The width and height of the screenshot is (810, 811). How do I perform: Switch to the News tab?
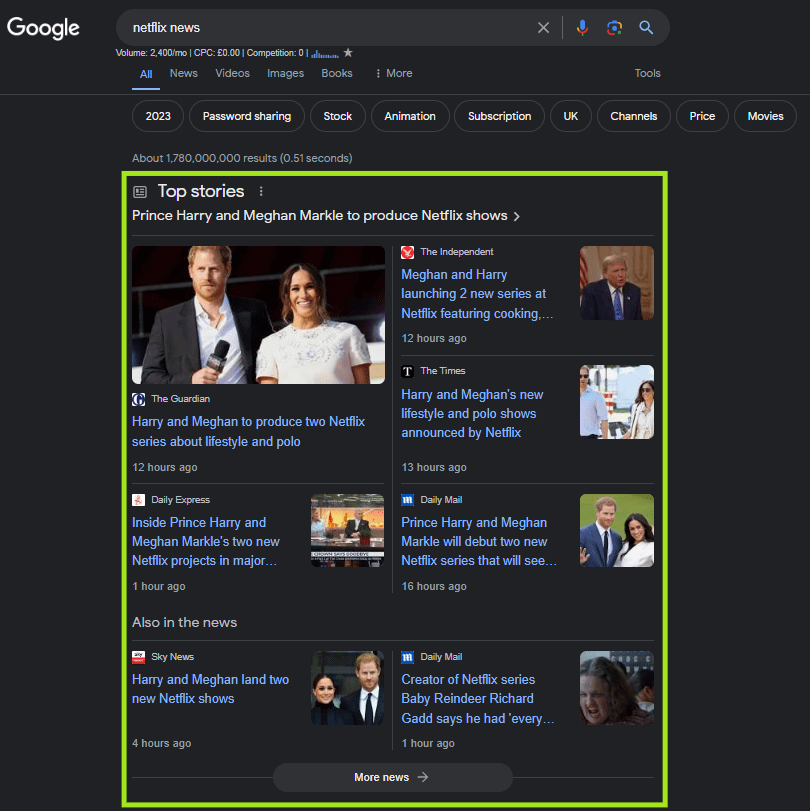click(183, 73)
